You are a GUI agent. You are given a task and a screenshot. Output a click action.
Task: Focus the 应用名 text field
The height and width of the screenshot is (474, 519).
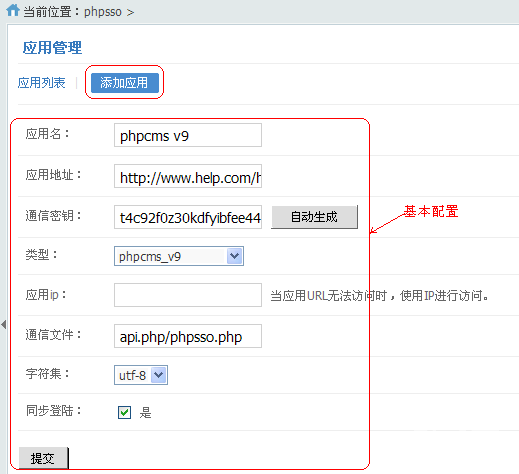(x=188, y=135)
